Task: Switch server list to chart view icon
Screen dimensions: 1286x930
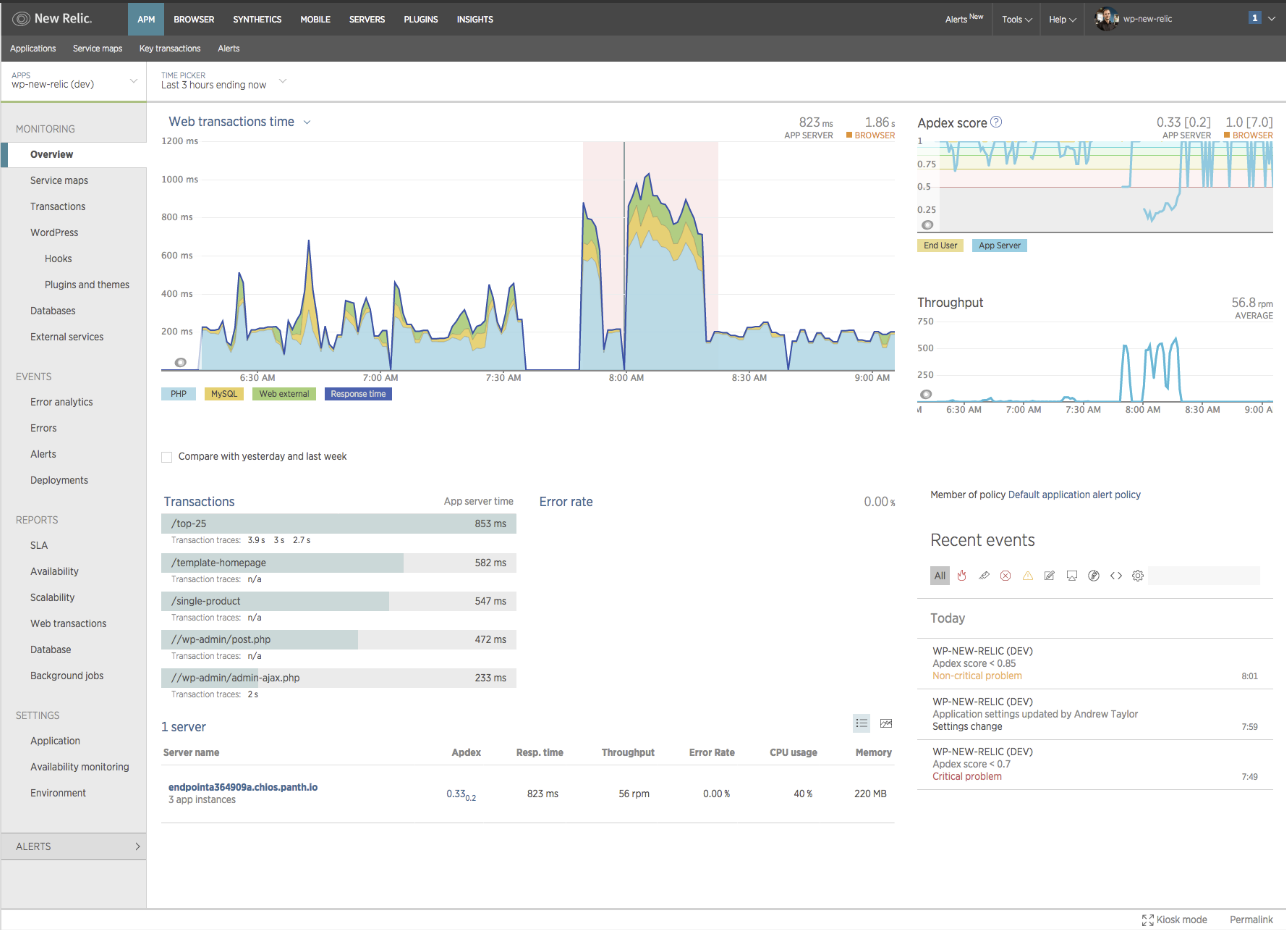Action: 886,723
